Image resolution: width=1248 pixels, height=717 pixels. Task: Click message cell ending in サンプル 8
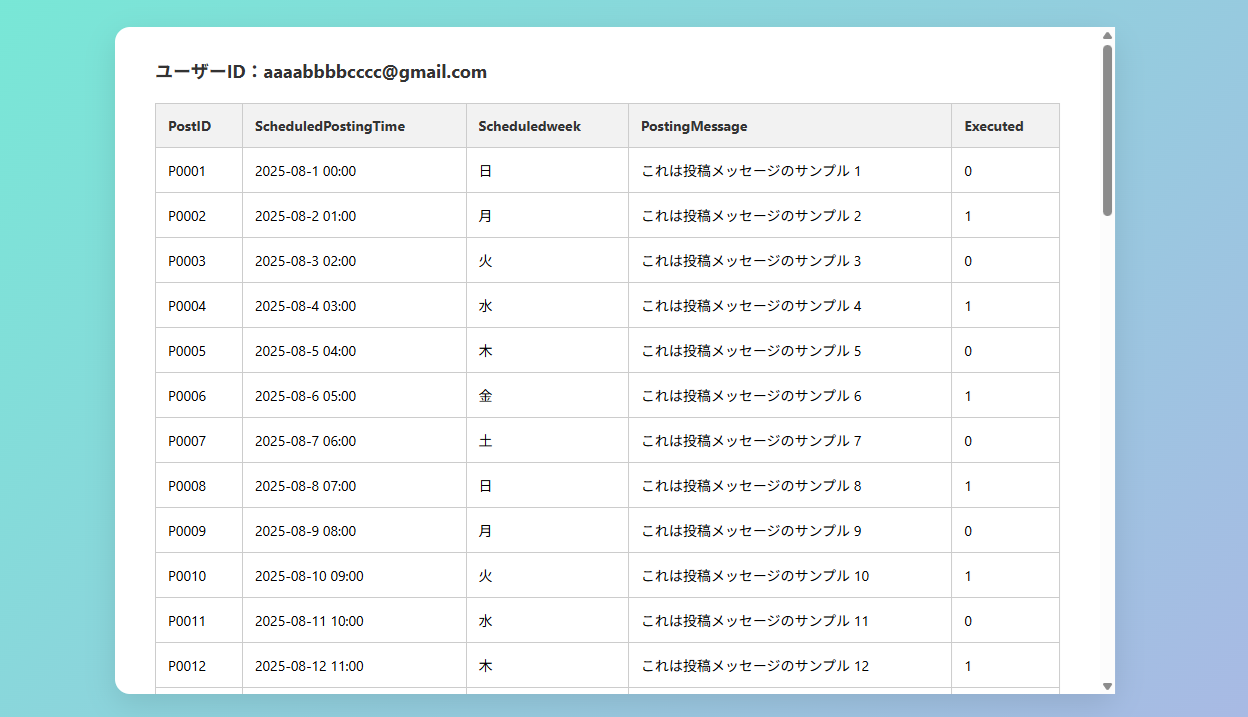tap(790, 486)
